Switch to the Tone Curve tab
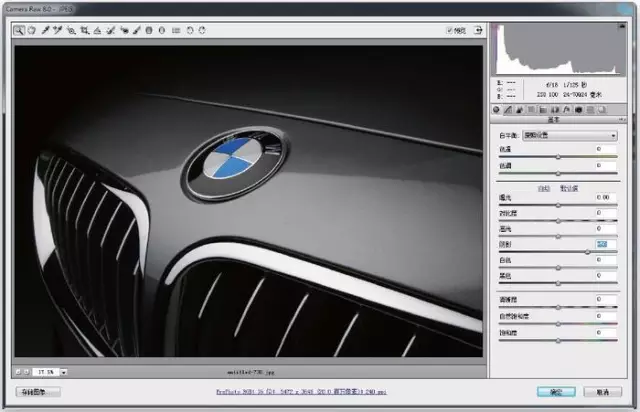The height and width of the screenshot is (412, 640). 509,109
